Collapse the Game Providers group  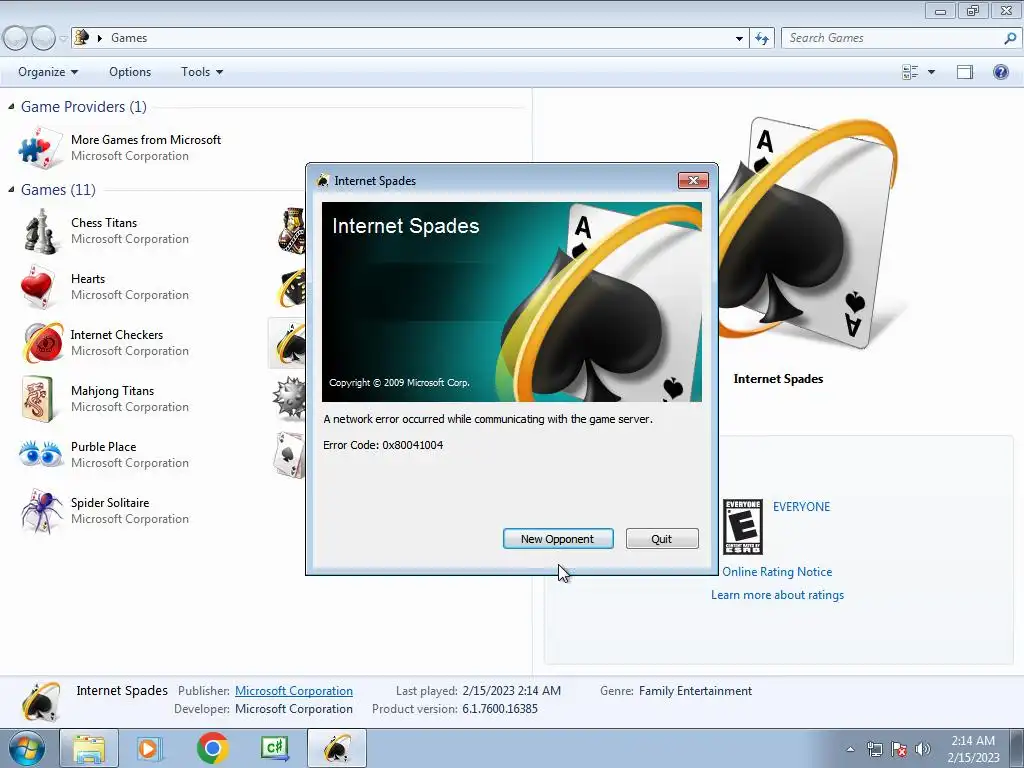coord(11,106)
